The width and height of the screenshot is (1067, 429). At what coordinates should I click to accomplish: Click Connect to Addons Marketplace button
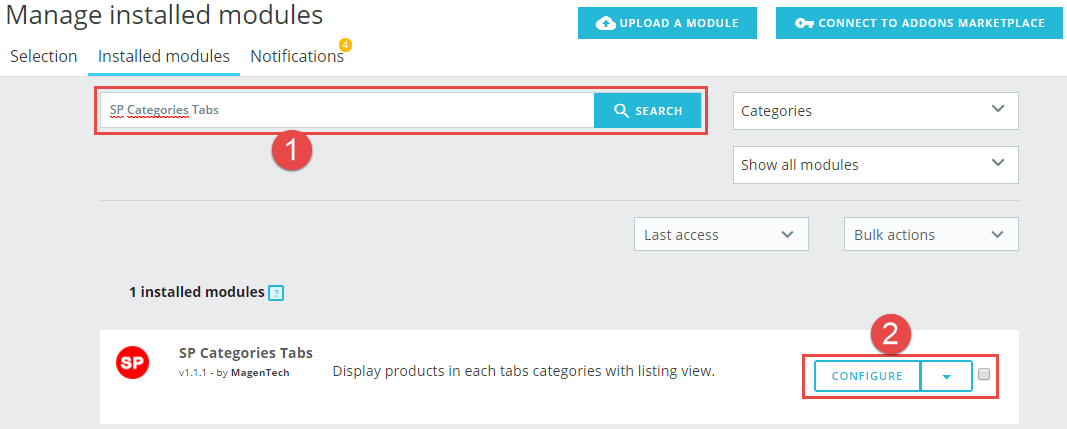(918, 23)
